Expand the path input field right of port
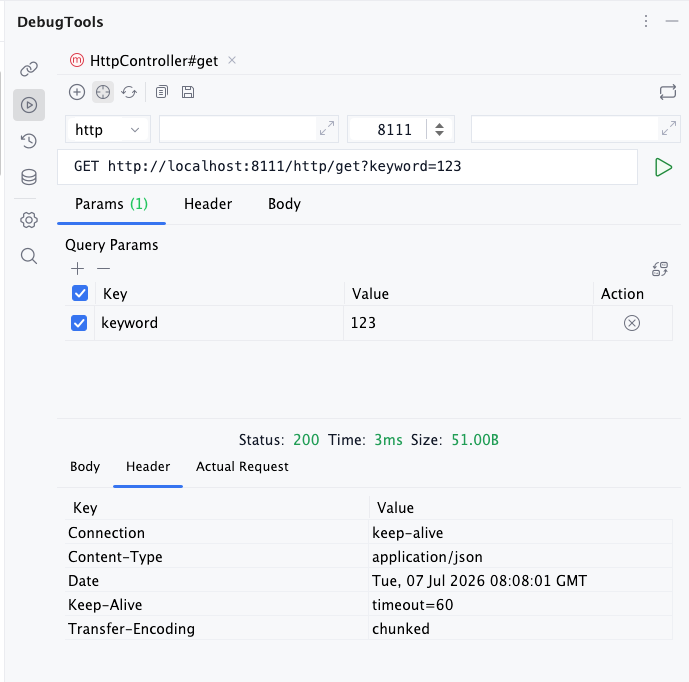This screenshot has height=682, width=689. 669,128
